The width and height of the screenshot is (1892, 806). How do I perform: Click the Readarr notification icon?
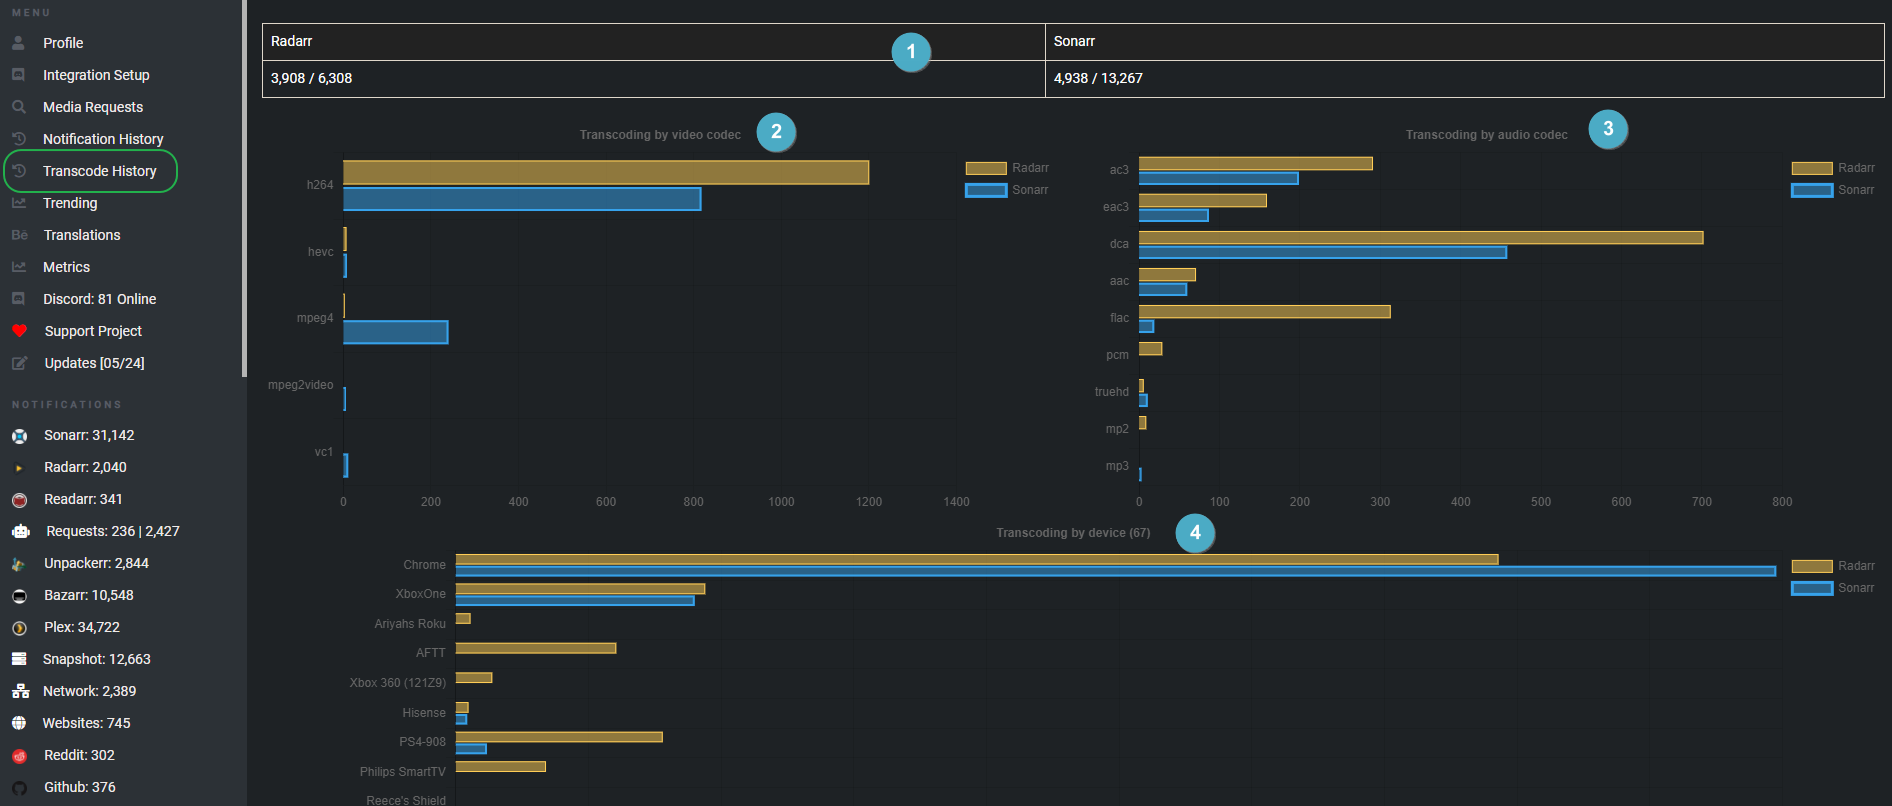[x=19, y=500]
